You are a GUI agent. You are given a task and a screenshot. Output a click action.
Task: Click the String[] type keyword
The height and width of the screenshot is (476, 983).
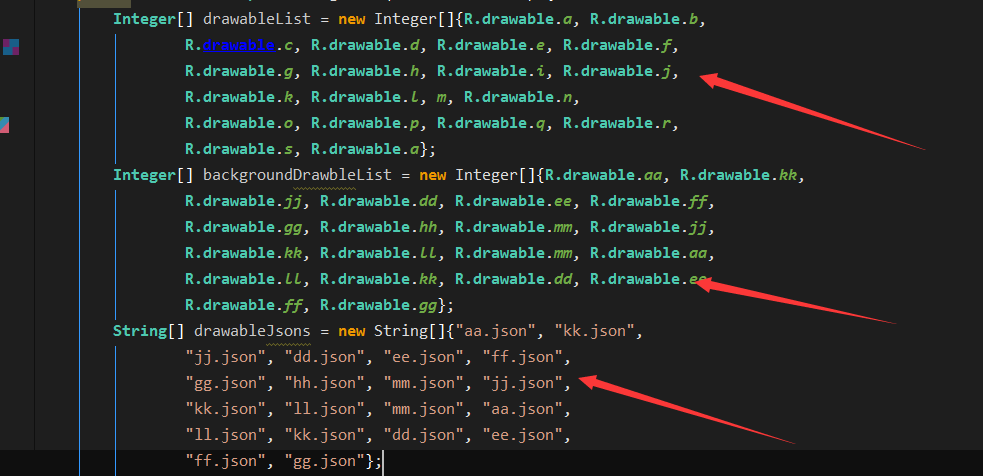tap(149, 331)
